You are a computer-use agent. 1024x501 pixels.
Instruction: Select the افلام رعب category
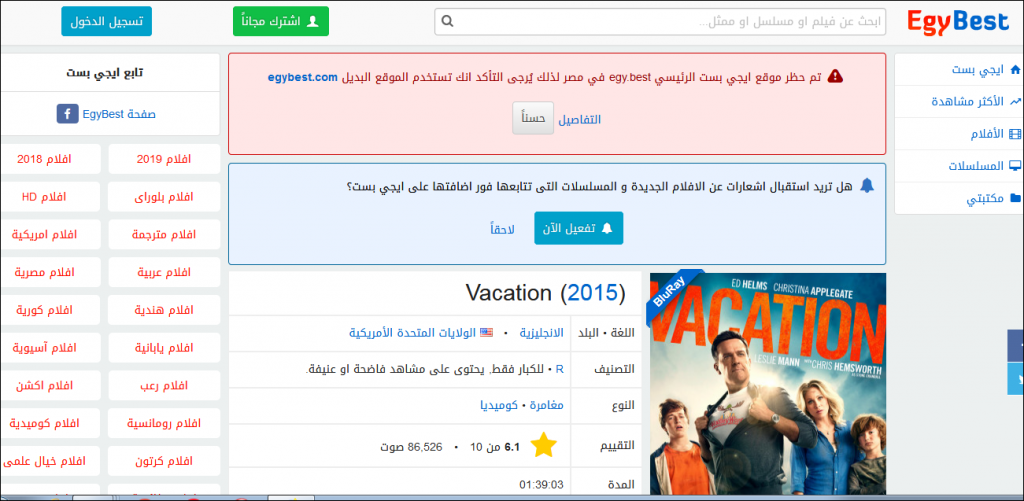[163, 385]
